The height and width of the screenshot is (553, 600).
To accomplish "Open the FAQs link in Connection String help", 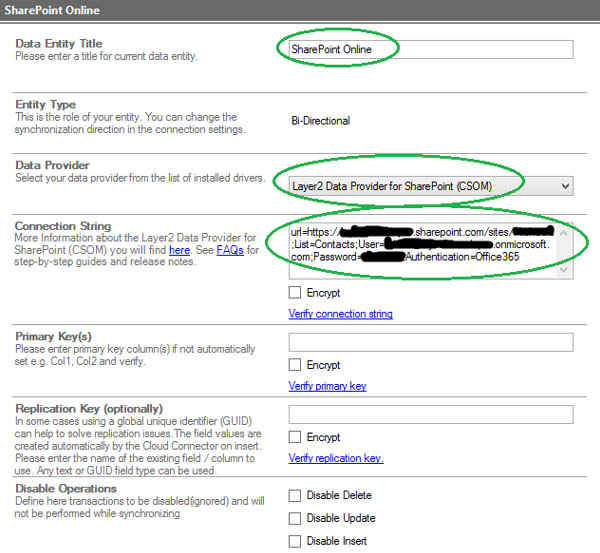I will click(231, 250).
